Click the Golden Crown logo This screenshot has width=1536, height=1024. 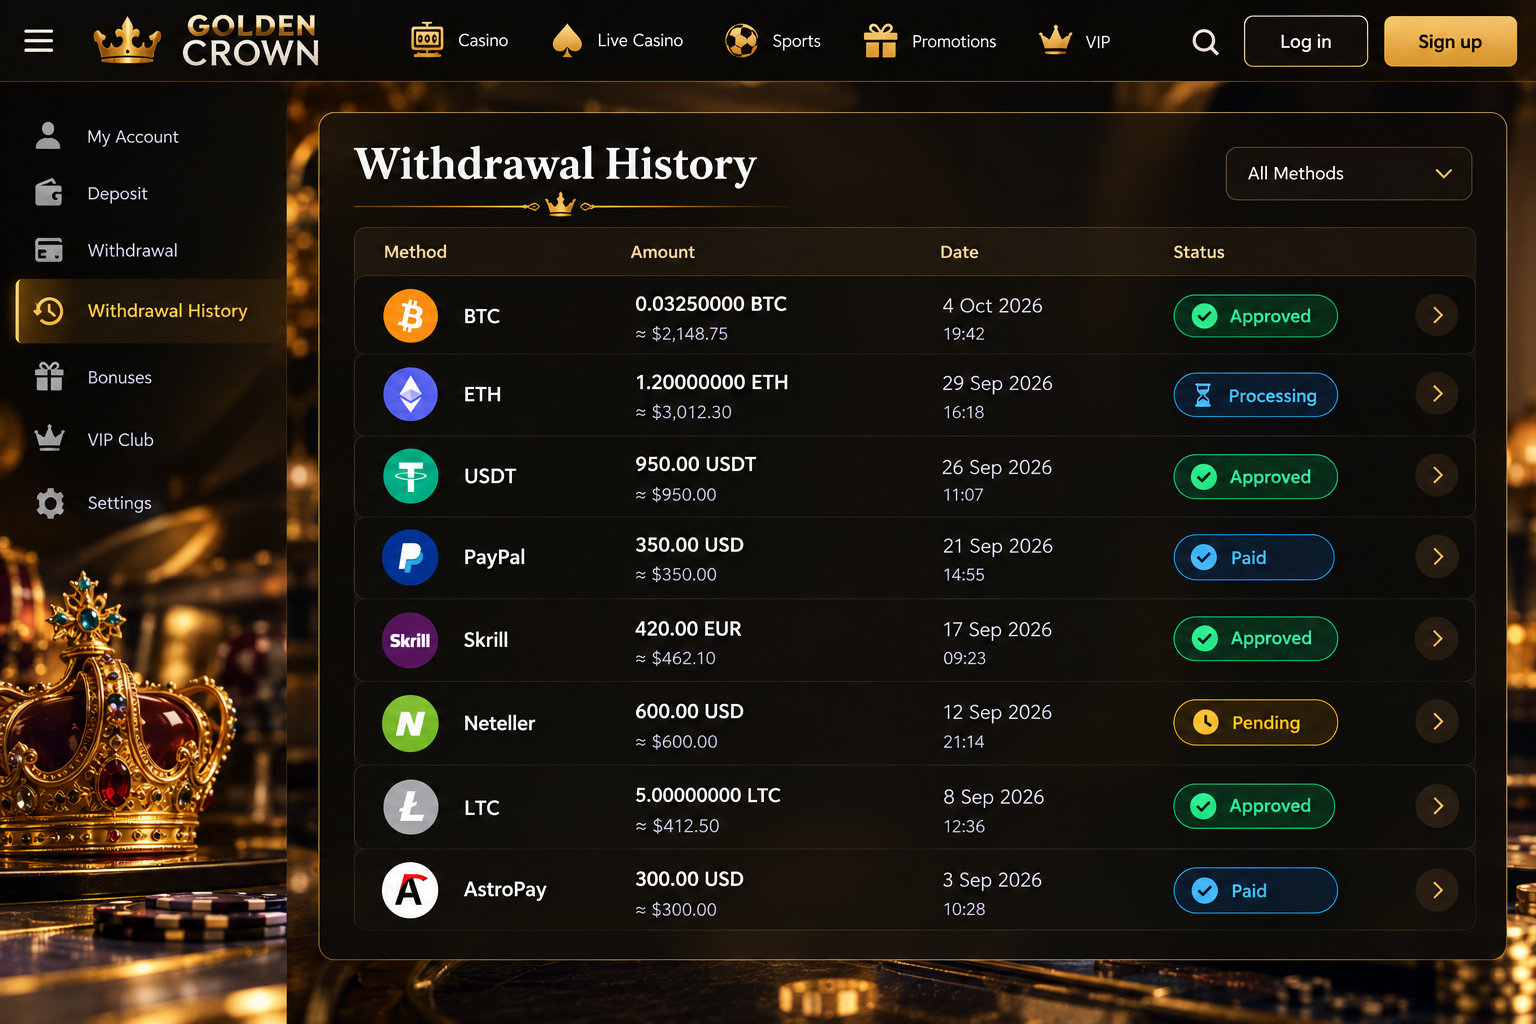(x=206, y=41)
